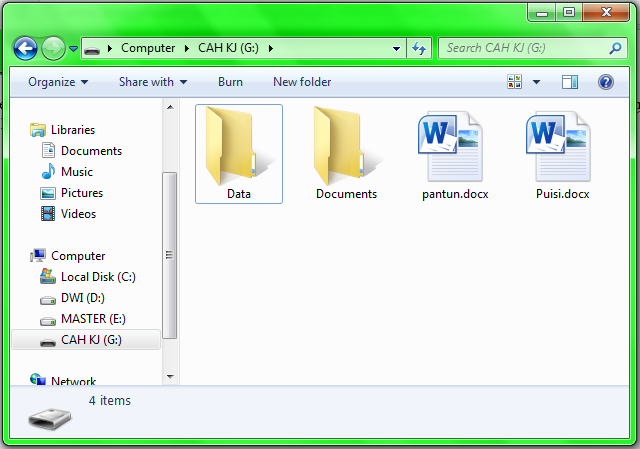This screenshot has height=449, width=640.
Task: Select Network in the navigation pane
Action: tap(73, 380)
